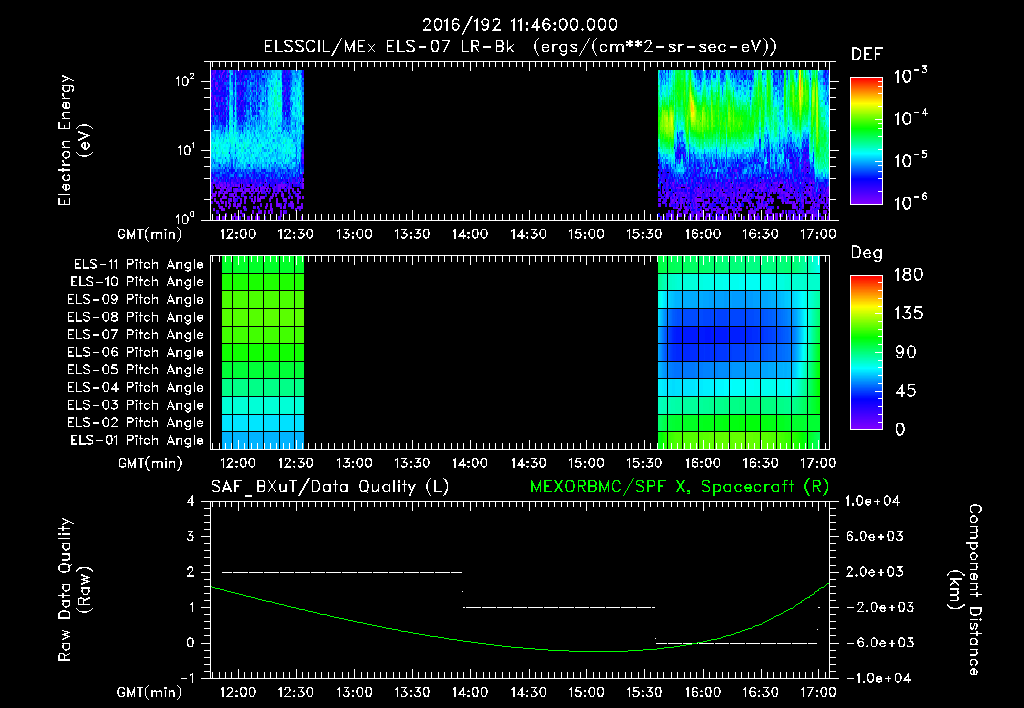Image resolution: width=1024 pixels, height=708 pixels.
Task: Click the Electron Energy (eV) axis label
Action: [x=74, y=140]
